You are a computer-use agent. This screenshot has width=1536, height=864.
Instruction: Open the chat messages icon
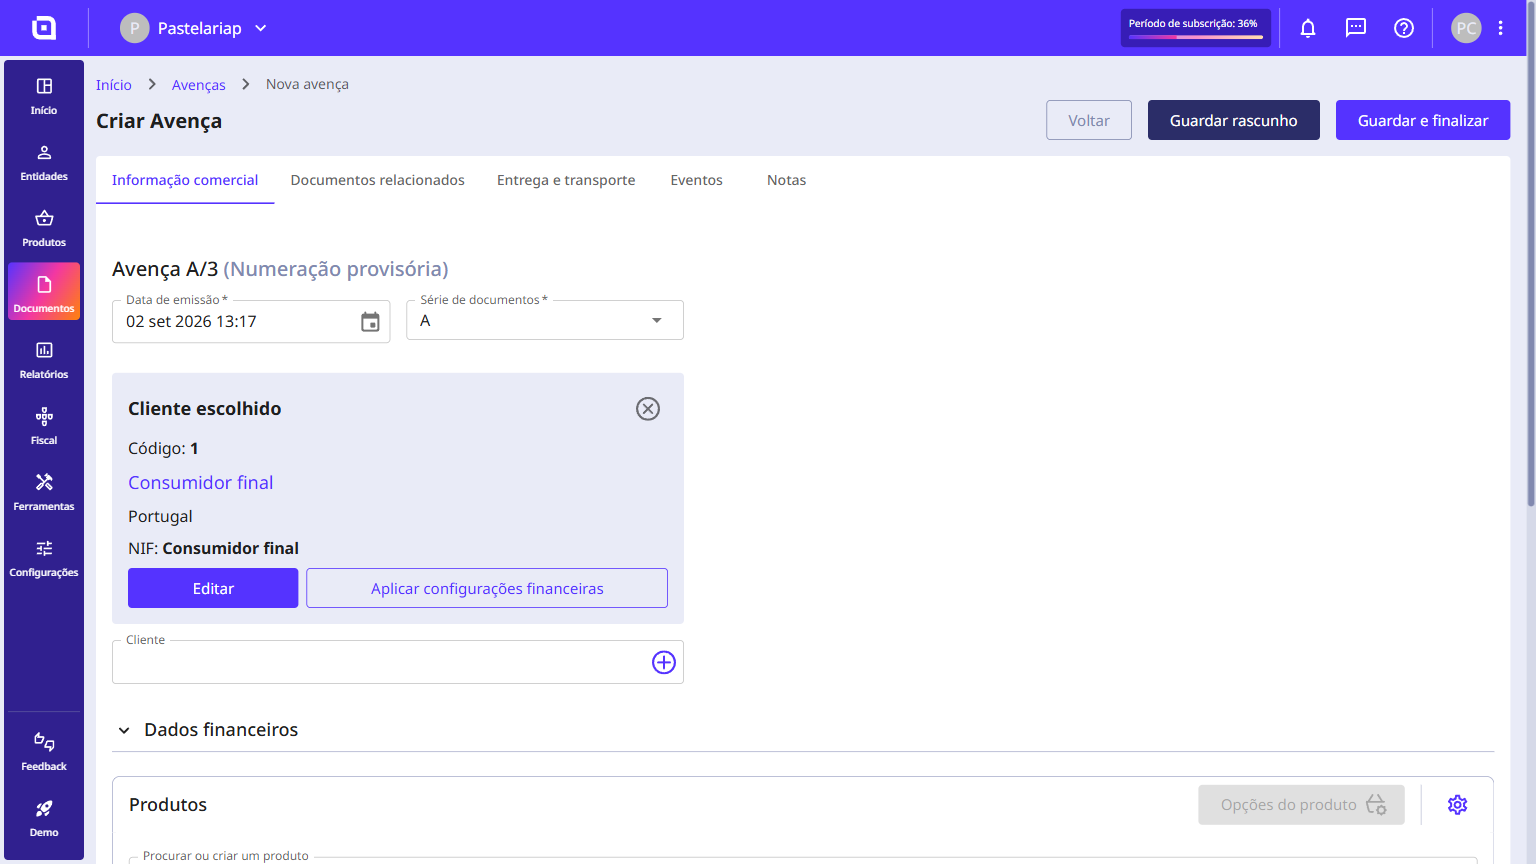1356,28
